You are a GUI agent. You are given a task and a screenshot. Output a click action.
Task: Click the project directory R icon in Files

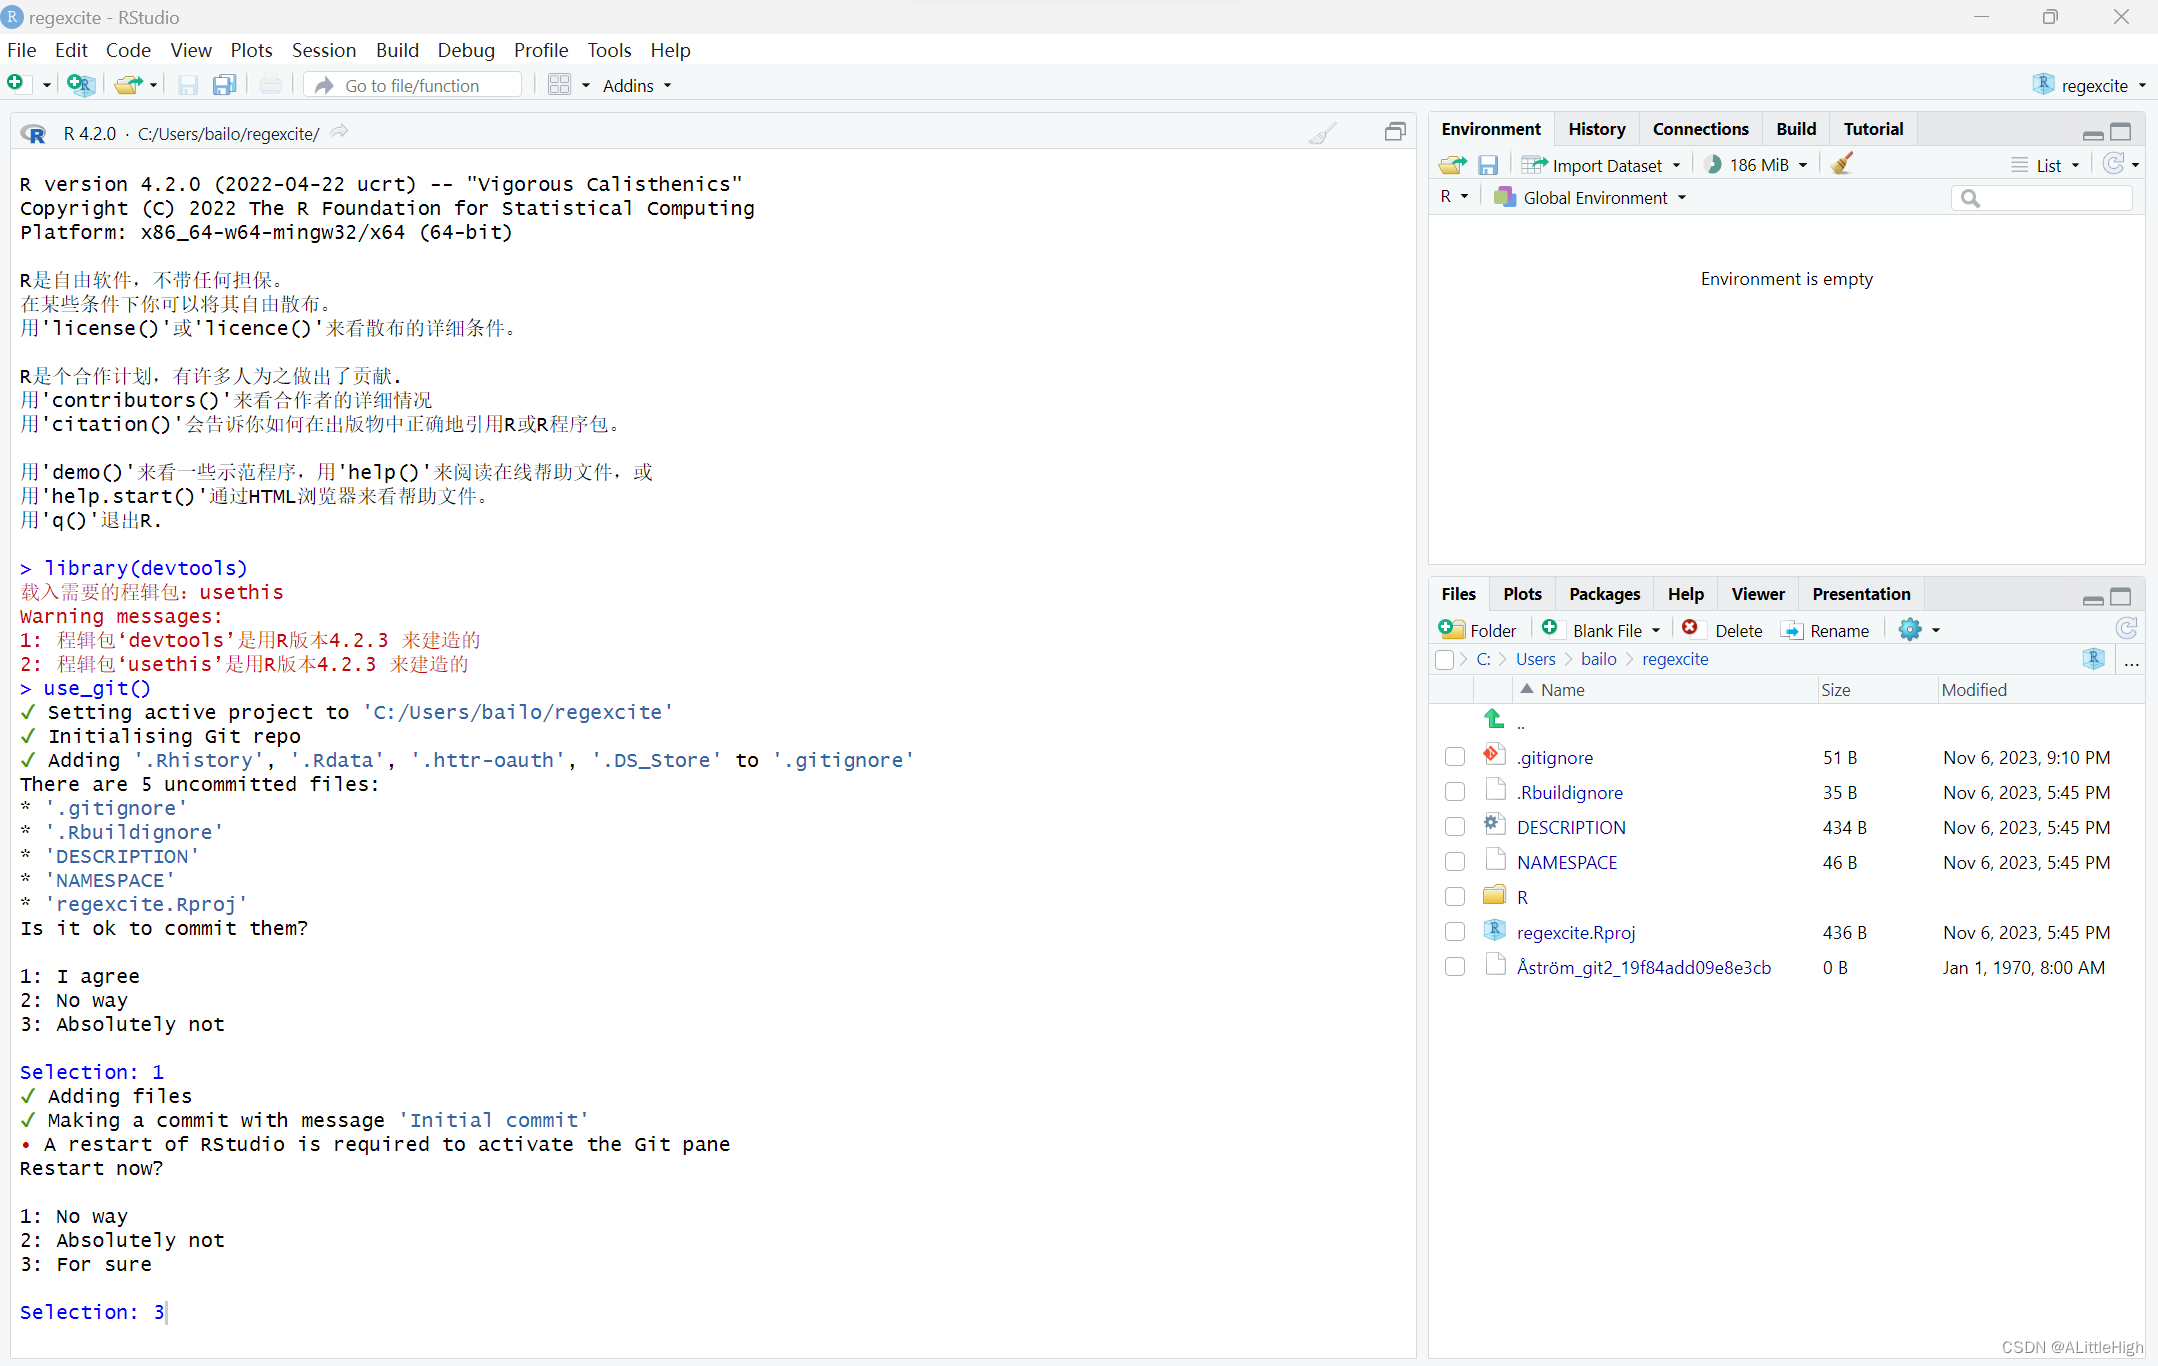click(x=2093, y=659)
